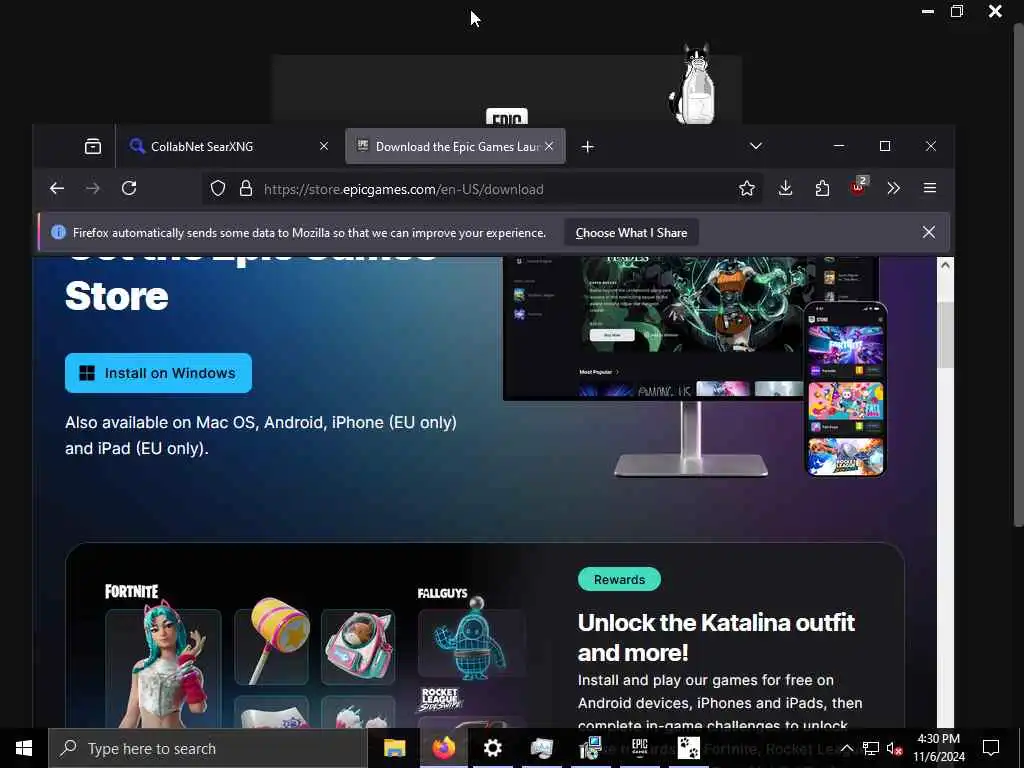
Task: Open the extensions puzzle icon
Action: coord(822,189)
